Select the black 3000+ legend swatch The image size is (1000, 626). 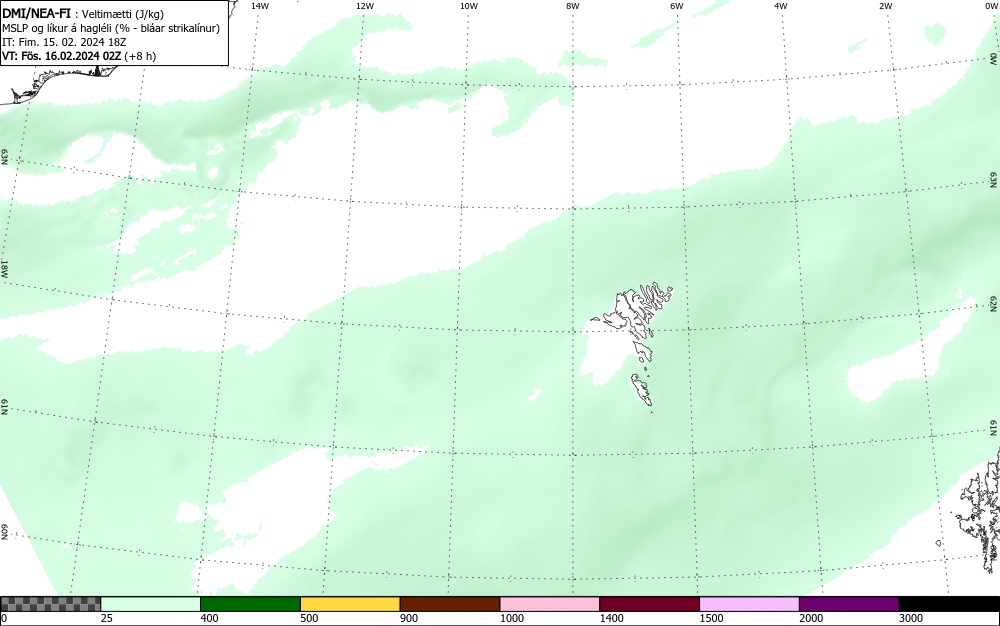coord(949,604)
